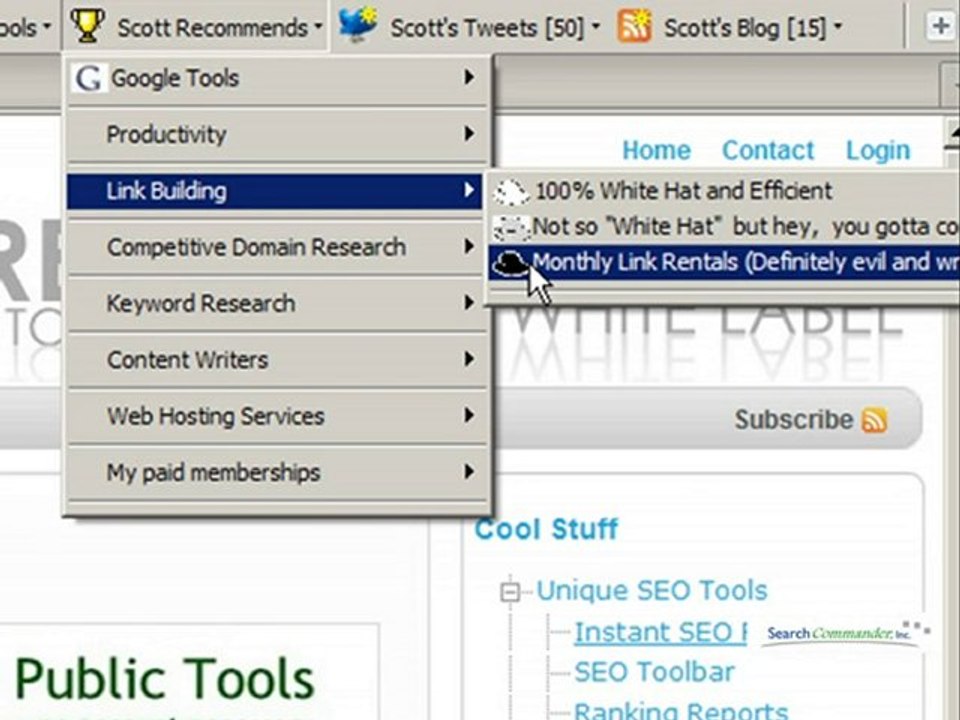This screenshot has width=960, height=720.
Task: Click the orange RSS icon next to Subscribe
Action: [874, 420]
